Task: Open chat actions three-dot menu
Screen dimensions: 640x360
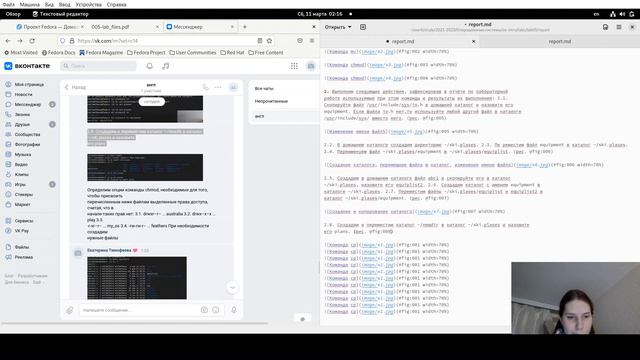Action: coord(218,87)
